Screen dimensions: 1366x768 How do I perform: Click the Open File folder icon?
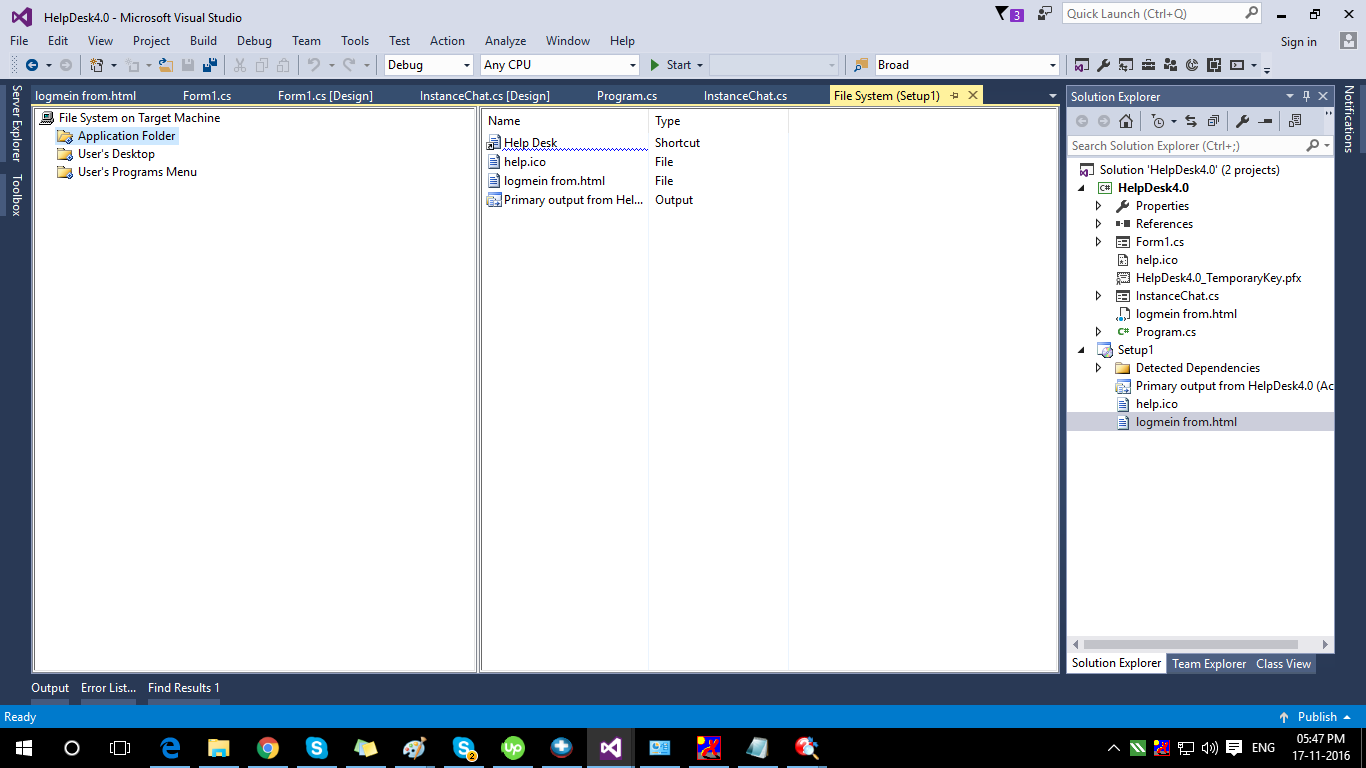[166, 65]
